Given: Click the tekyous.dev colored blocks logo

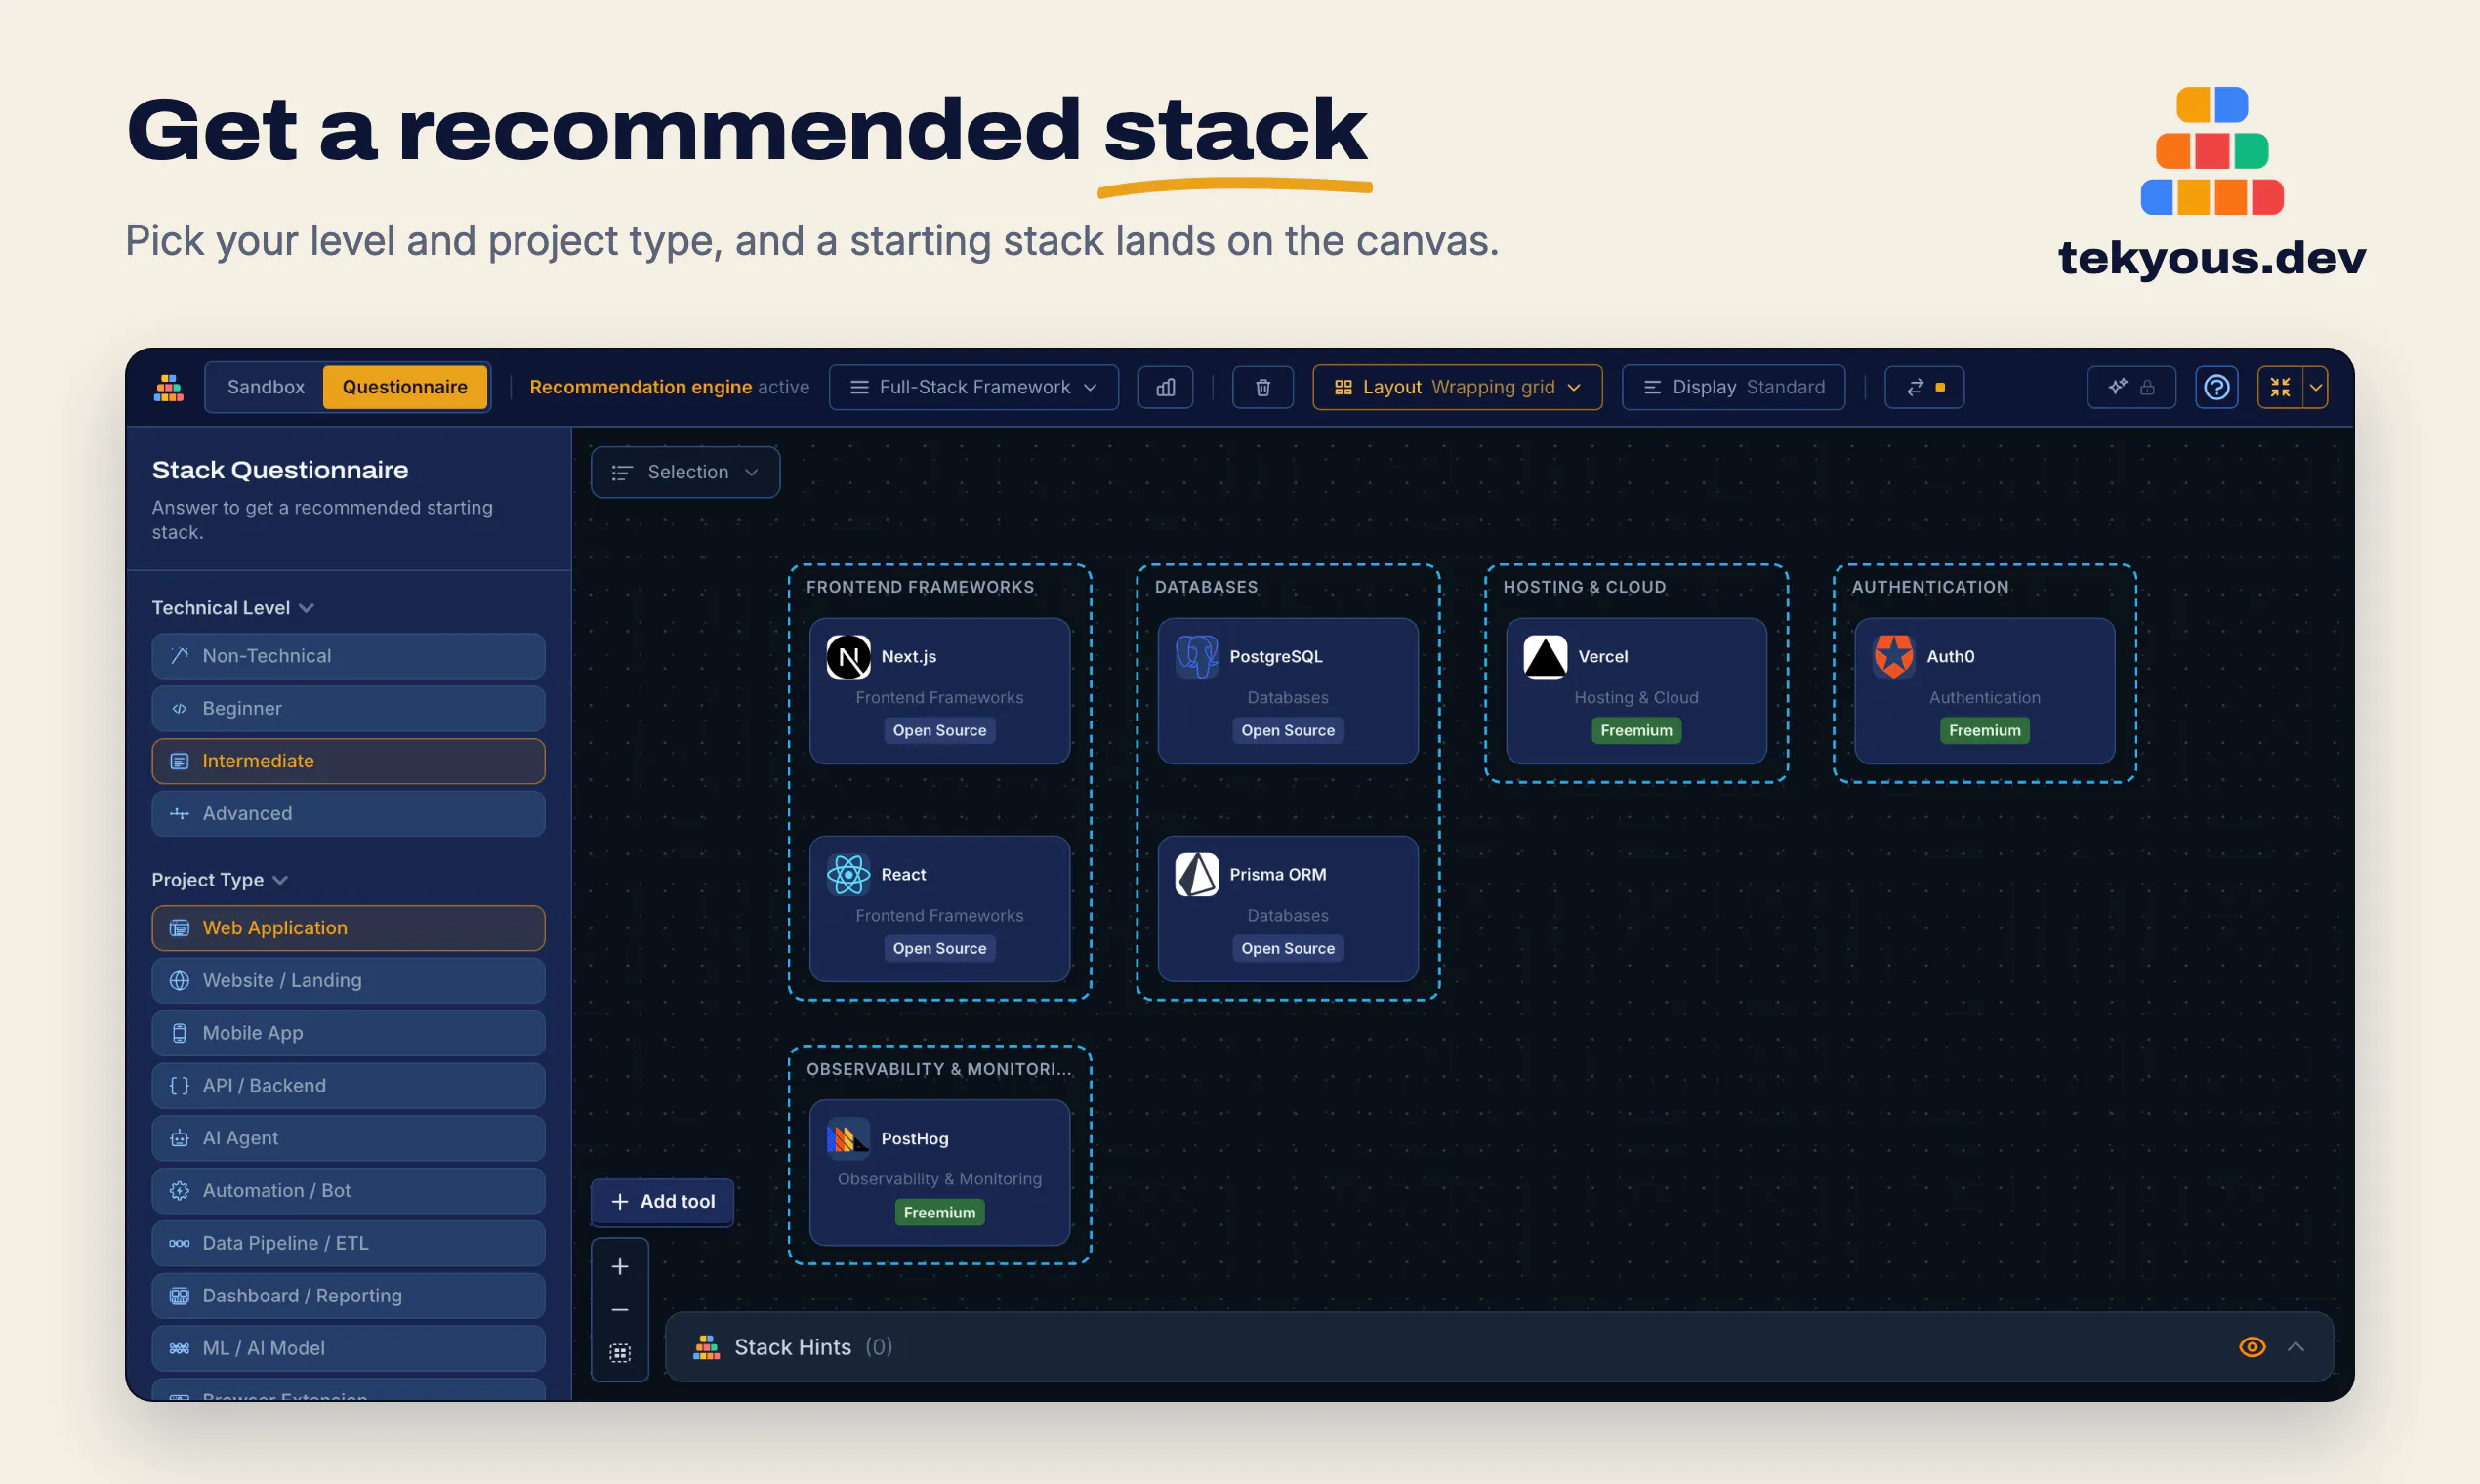Looking at the screenshot, I should [x=2212, y=151].
